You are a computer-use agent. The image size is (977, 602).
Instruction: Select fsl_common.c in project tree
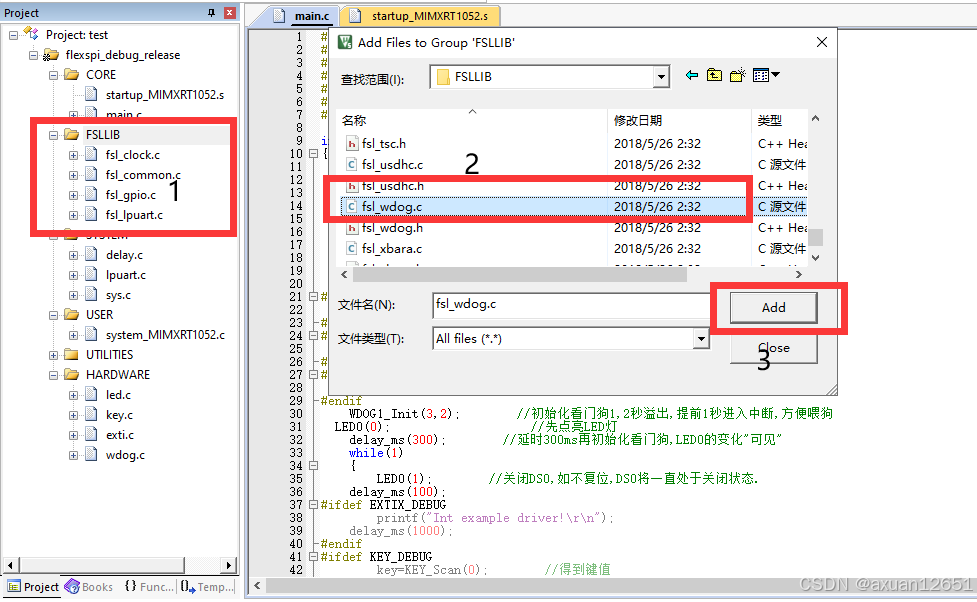(143, 175)
